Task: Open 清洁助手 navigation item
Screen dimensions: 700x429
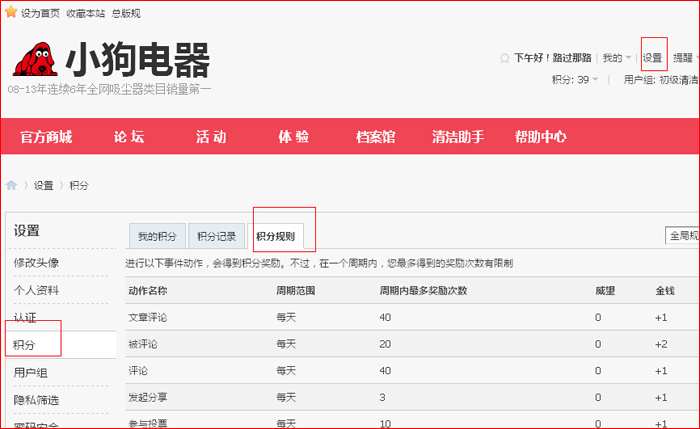Action: [x=458, y=137]
